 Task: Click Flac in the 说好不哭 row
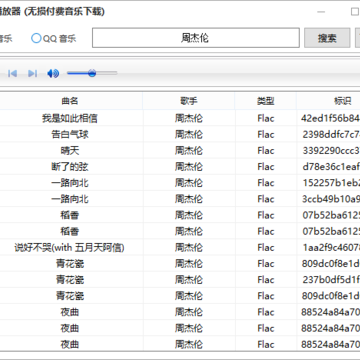click(266, 248)
